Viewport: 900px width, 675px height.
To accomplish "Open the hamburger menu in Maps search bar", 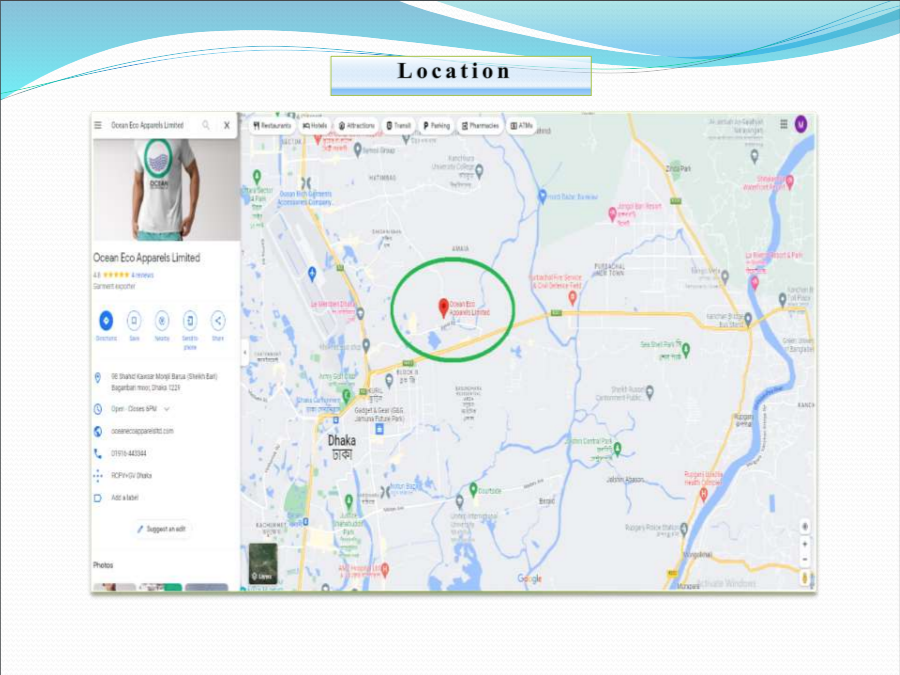I will point(98,125).
